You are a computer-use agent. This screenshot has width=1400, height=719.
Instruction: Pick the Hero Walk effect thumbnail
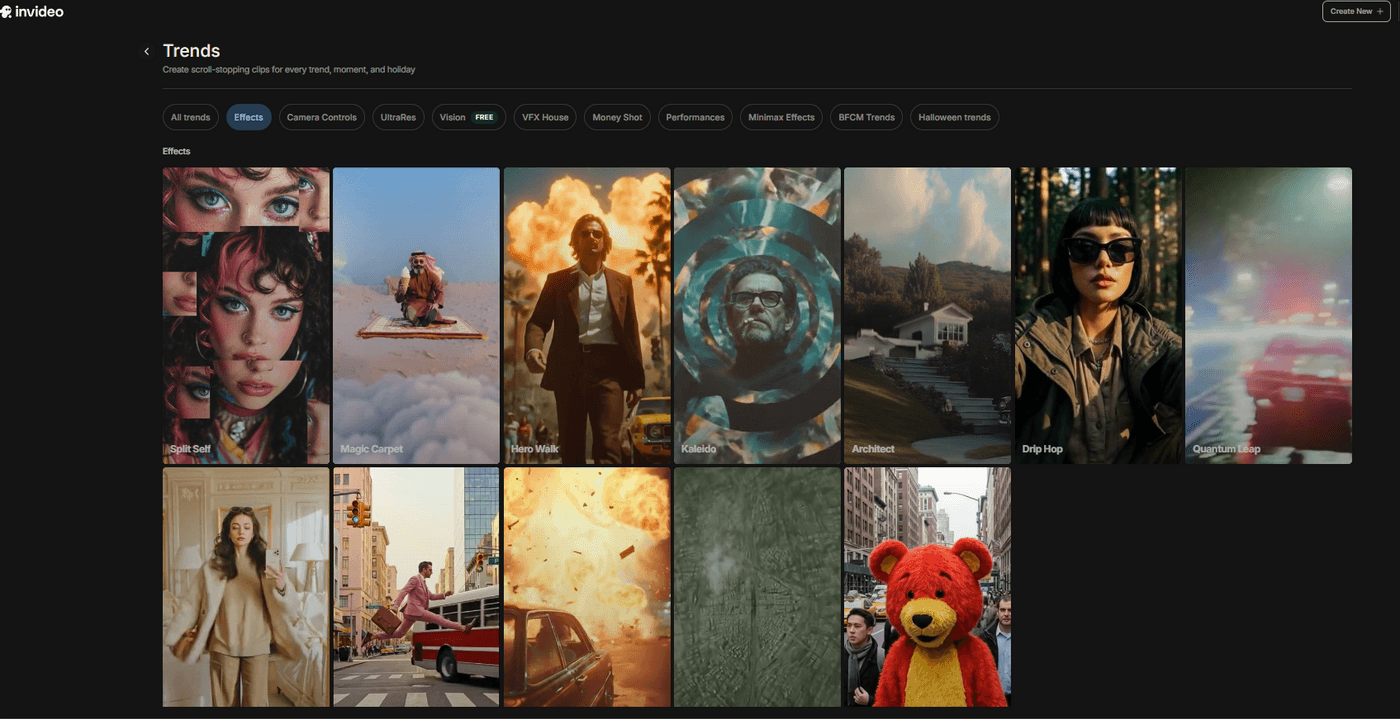587,315
